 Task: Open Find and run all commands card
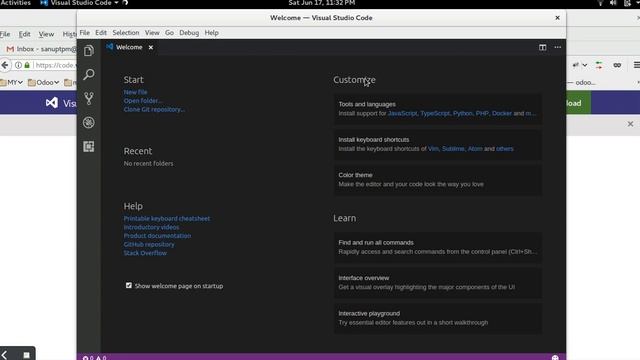438,247
